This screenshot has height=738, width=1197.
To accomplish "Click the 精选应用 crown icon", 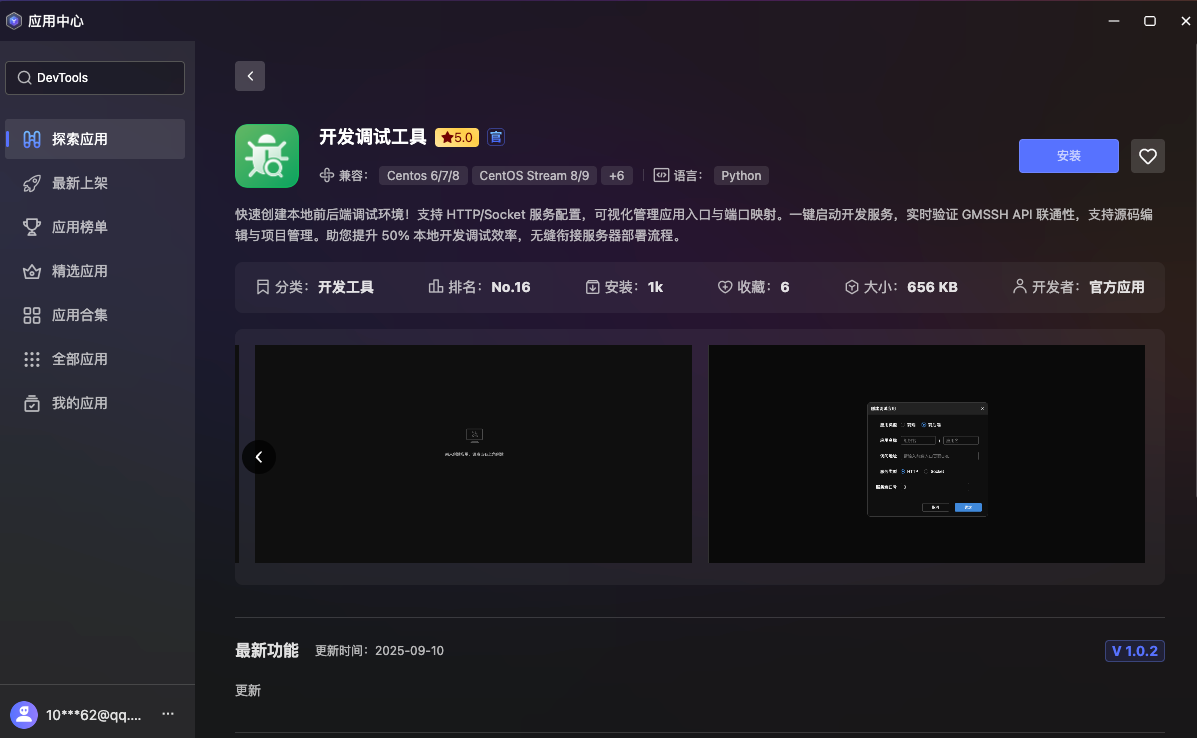I will coord(31,271).
